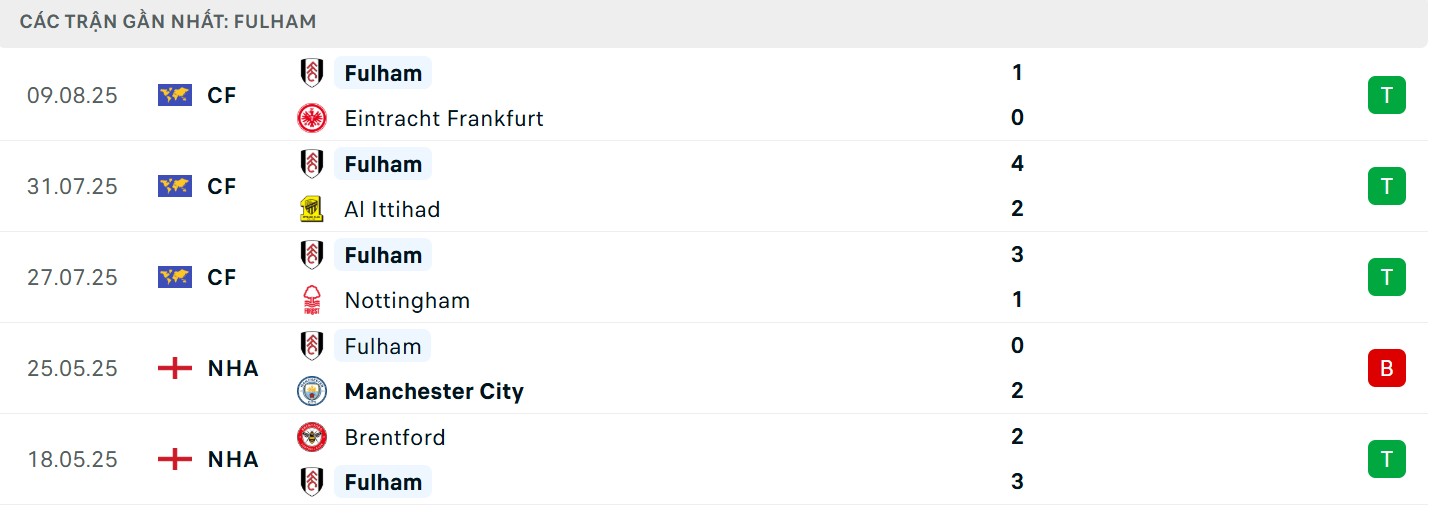The image size is (1449, 528).
Task: Open the Manchester City team link
Action: (x=434, y=391)
